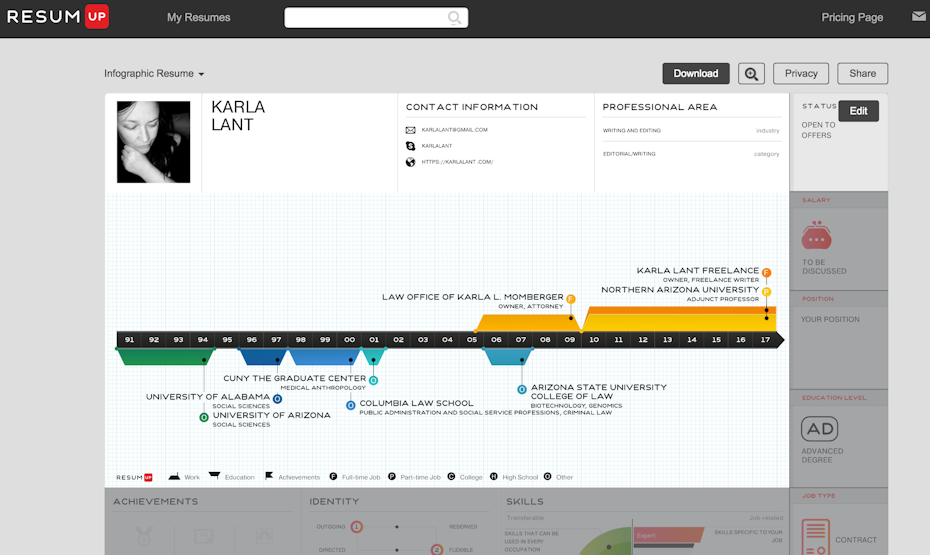Click the email envelope icon next to Gmail address
Image resolution: width=930 pixels, height=555 pixels.
(x=410, y=130)
